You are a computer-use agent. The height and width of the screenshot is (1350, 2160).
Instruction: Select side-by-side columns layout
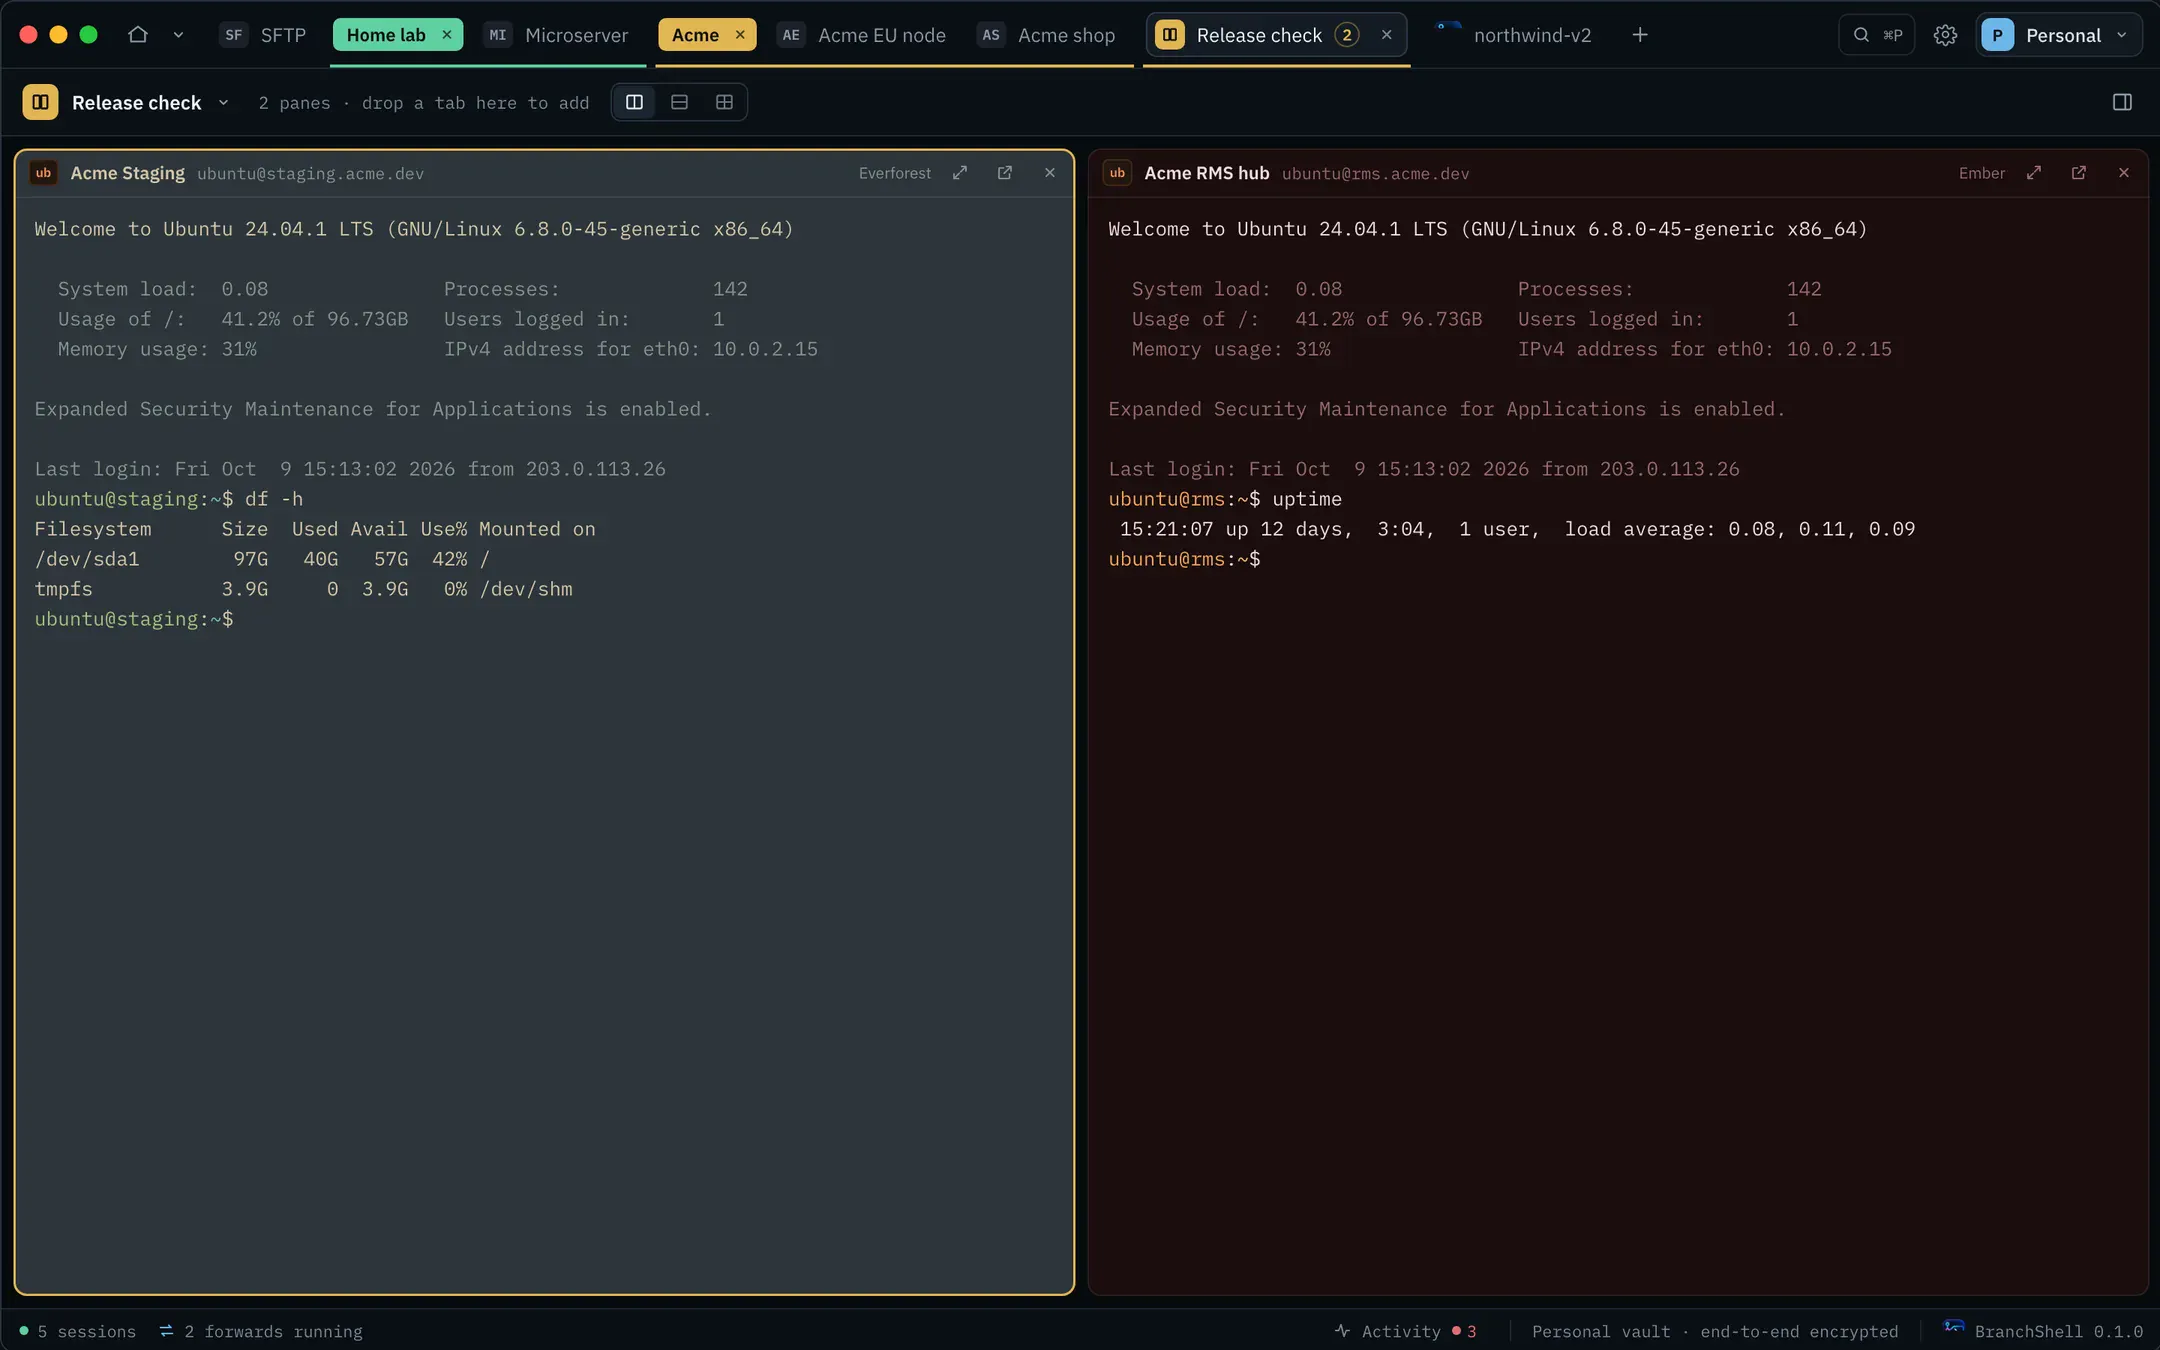pyautogui.click(x=634, y=102)
